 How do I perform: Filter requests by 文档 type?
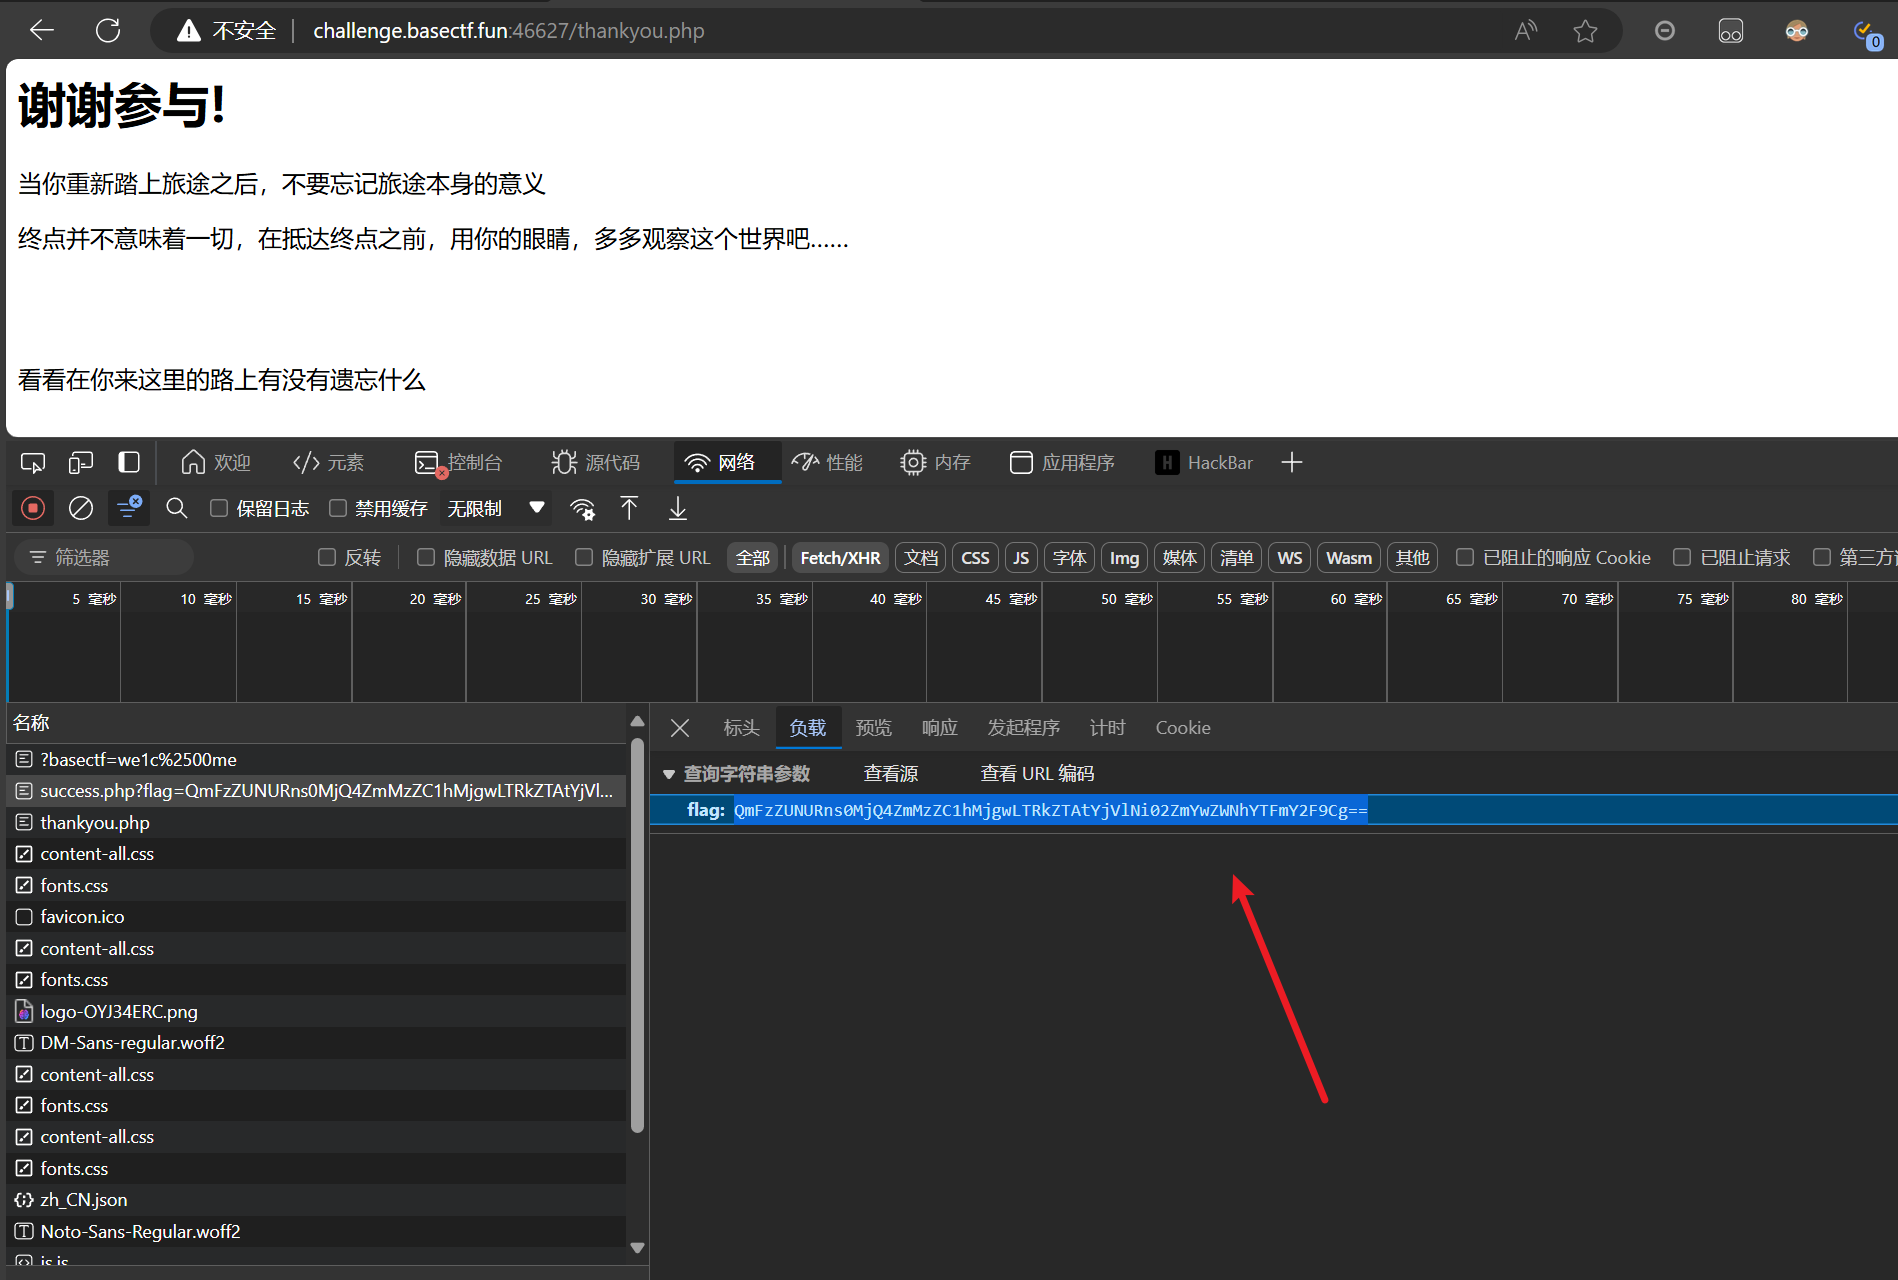point(921,558)
